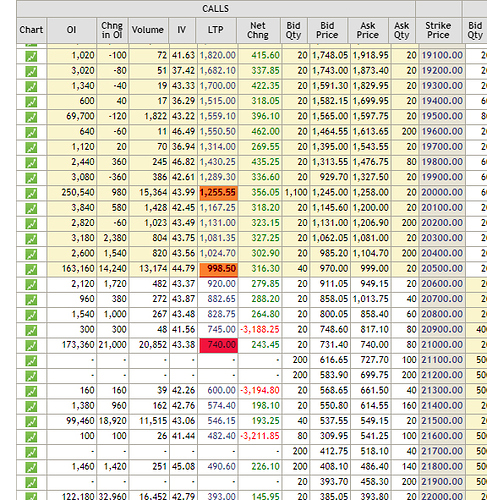Click the Net Chng column header

258,30
